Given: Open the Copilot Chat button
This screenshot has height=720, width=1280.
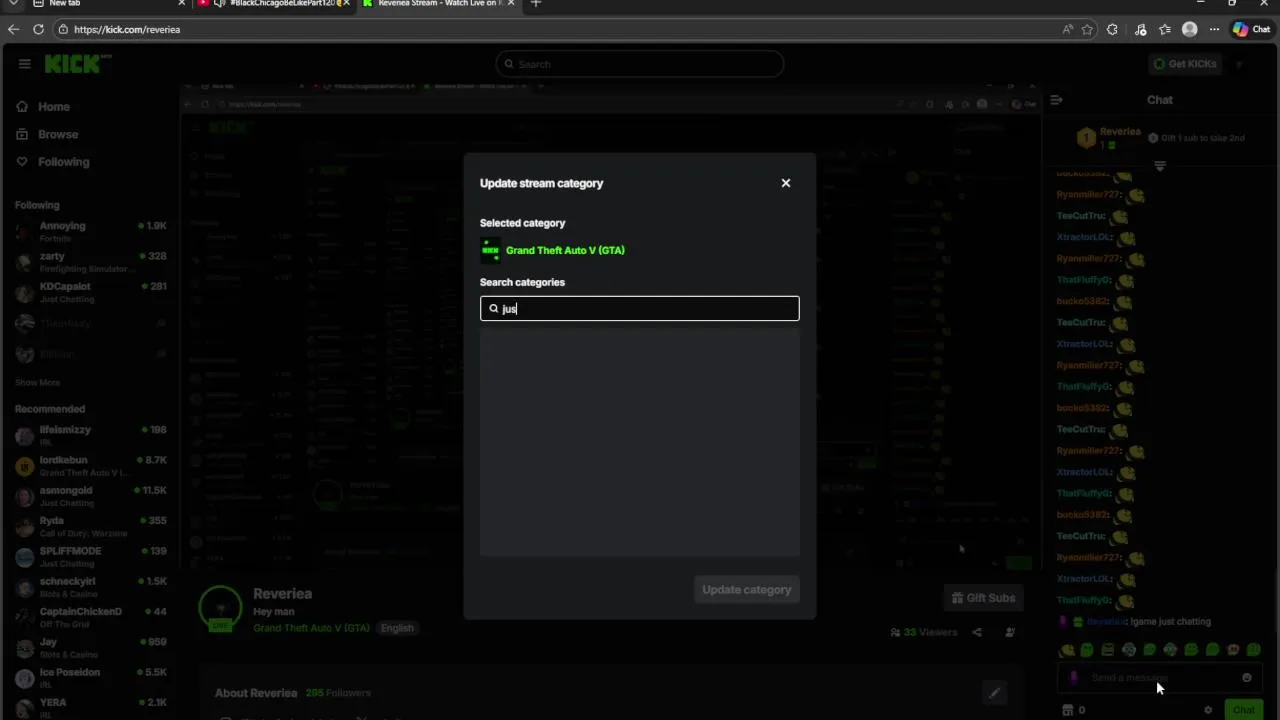Looking at the screenshot, I should tap(1251, 29).
